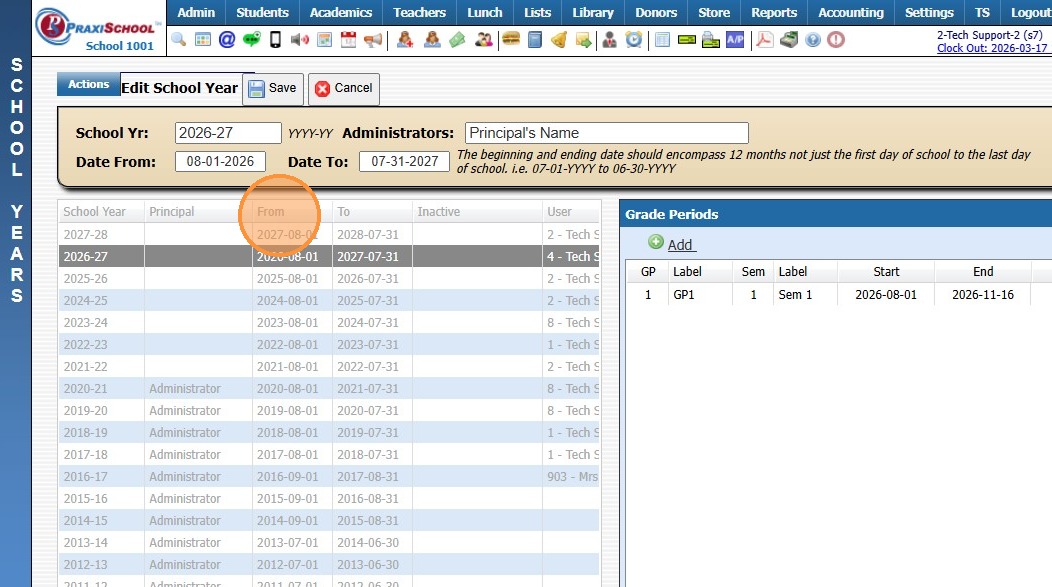Click the burger lunch icon
Screen dimensions: 1052x587
510,40
